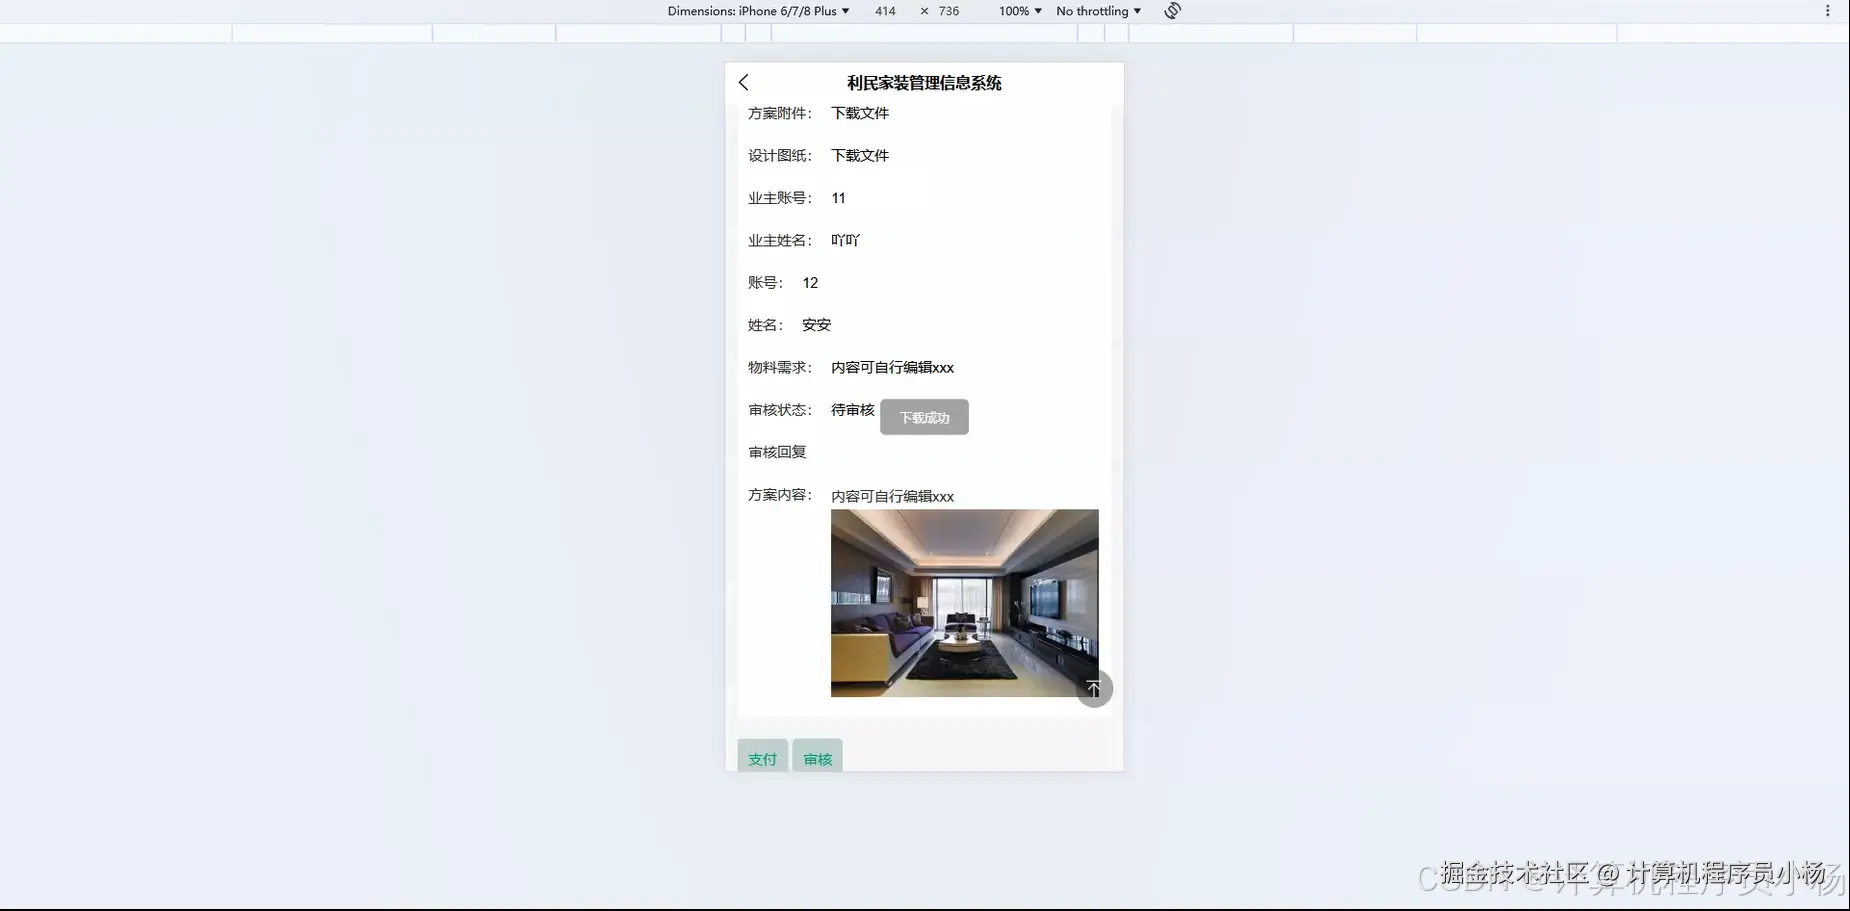Download the 方案附件 file
The width and height of the screenshot is (1850, 911).
pos(860,113)
